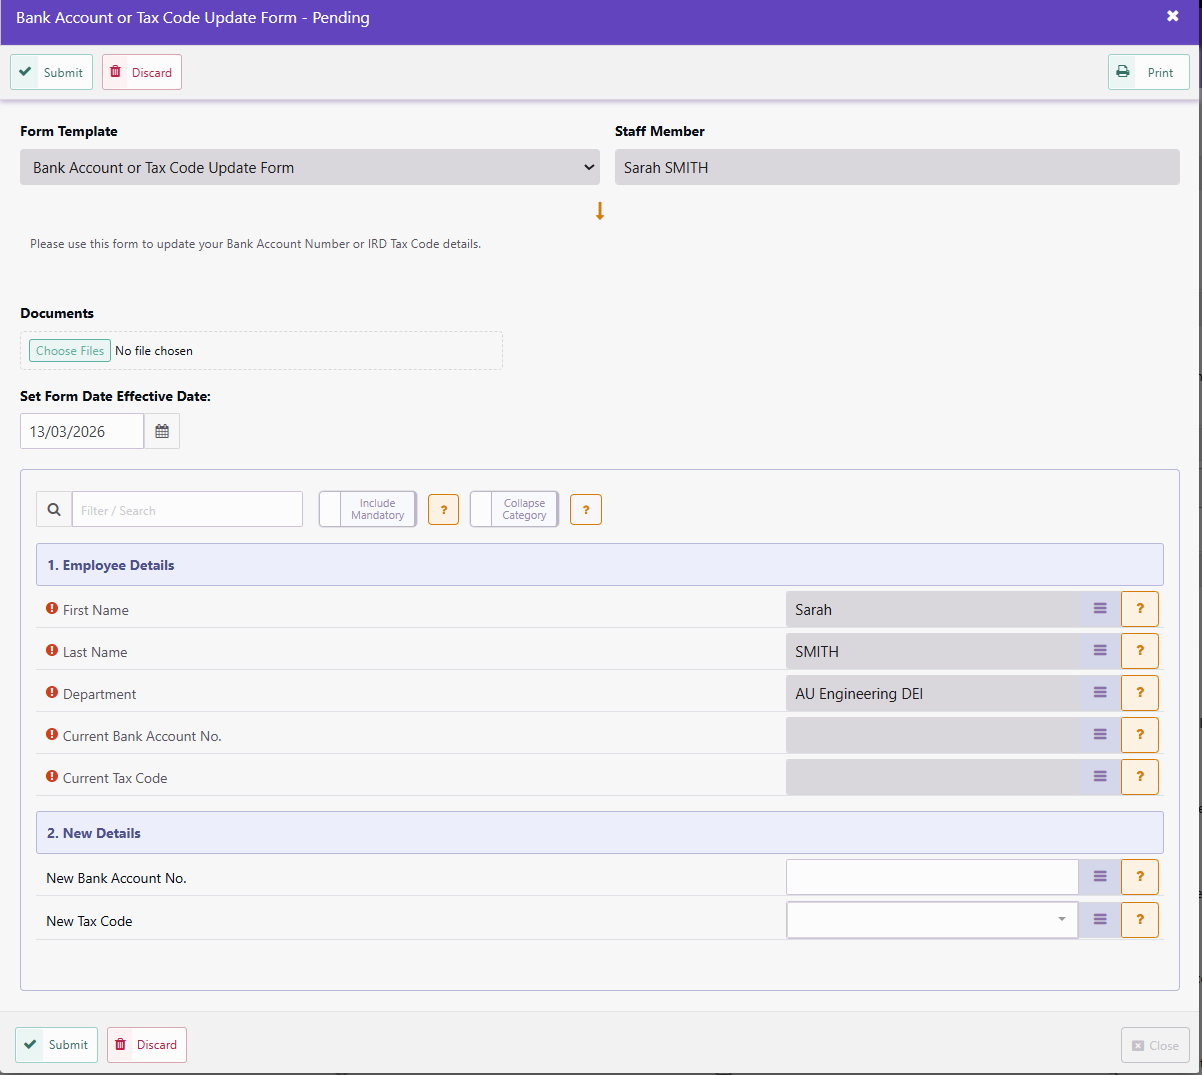
Task: Click the top Submit button
Action: pyautogui.click(x=51, y=72)
